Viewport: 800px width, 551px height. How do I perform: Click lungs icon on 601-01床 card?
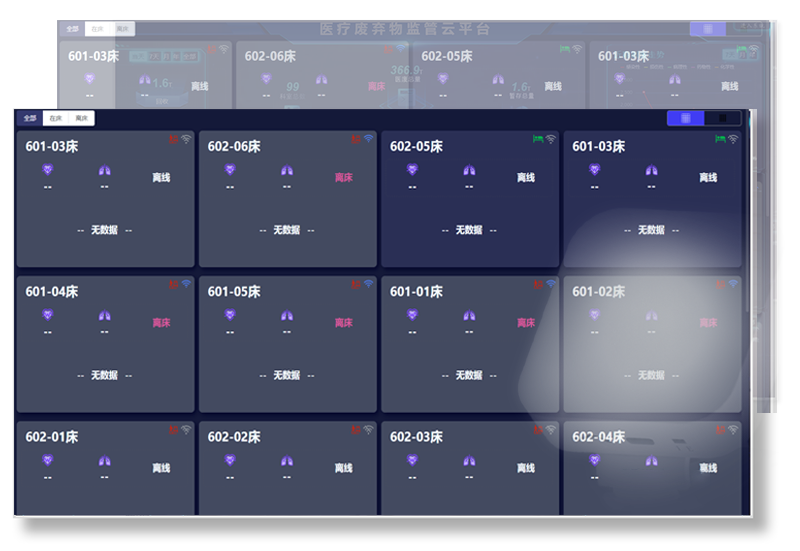pos(469,316)
